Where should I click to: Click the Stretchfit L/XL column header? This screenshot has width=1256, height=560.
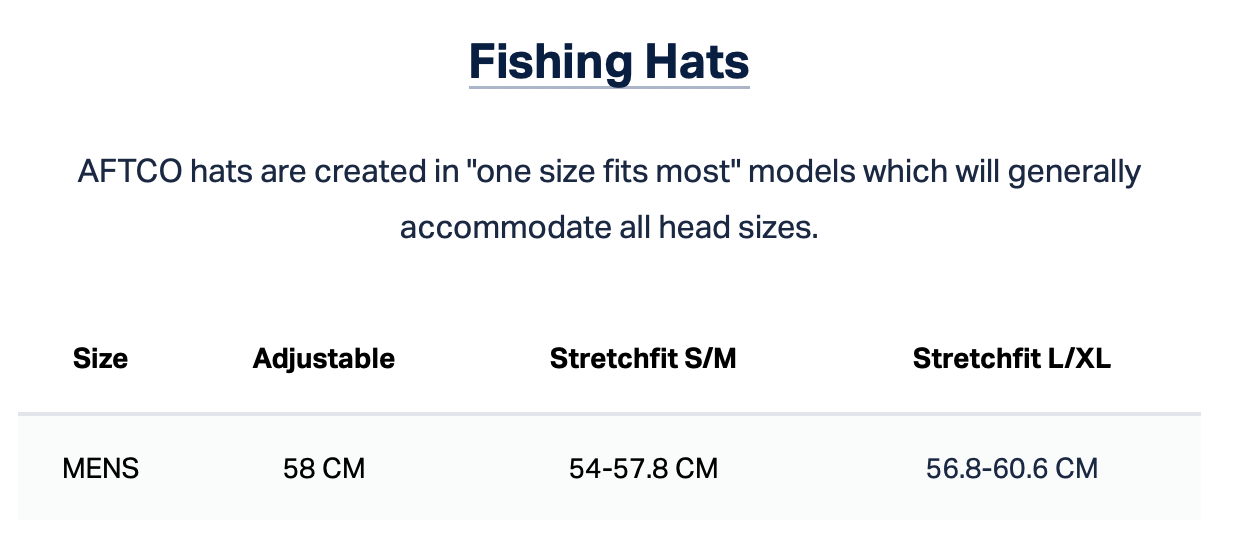[1011, 359]
